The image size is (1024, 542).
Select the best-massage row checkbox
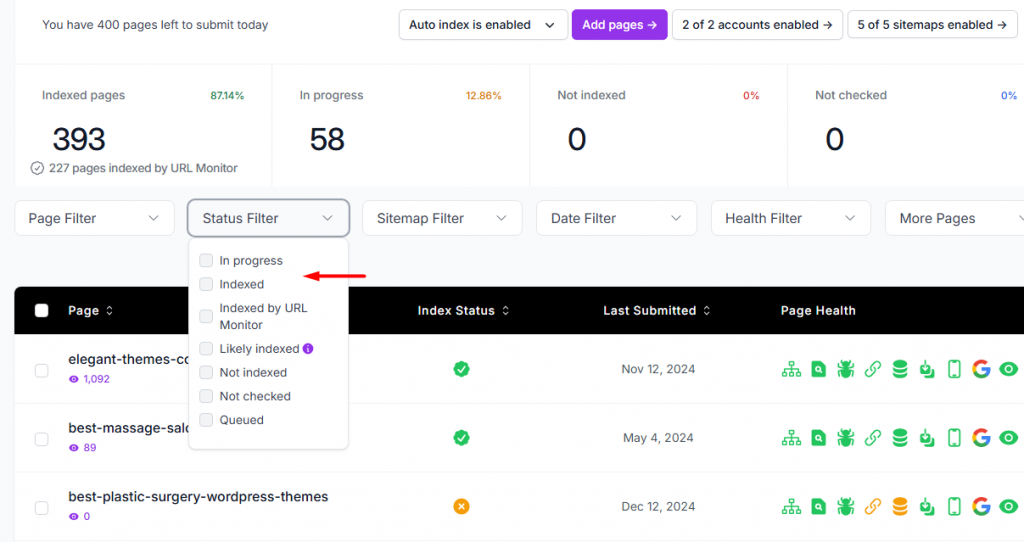pos(42,439)
